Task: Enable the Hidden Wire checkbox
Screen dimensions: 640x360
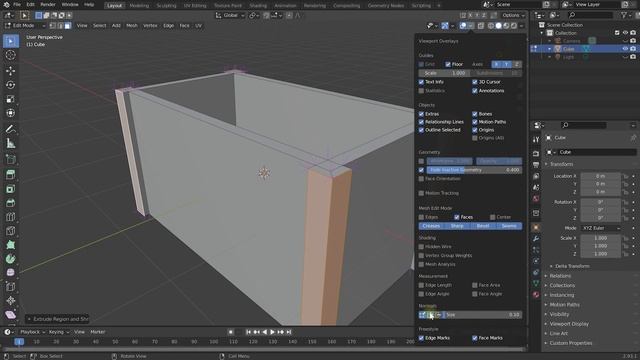Action: click(x=421, y=247)
